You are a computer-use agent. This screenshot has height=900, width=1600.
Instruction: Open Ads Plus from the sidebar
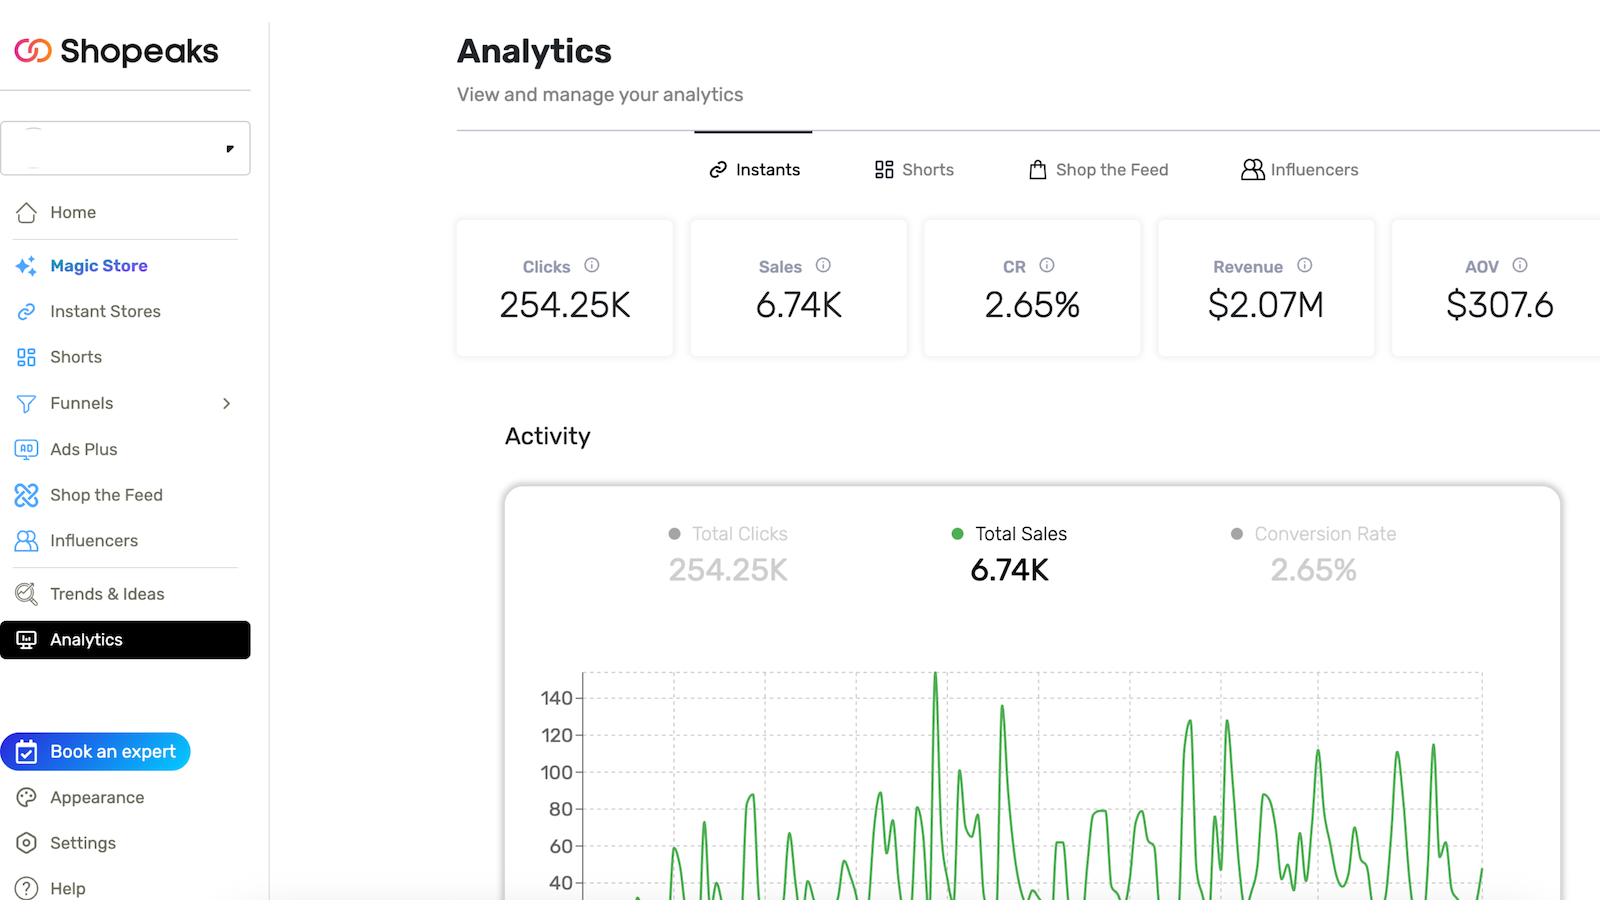pyautogui.click(x=84, y=449)
